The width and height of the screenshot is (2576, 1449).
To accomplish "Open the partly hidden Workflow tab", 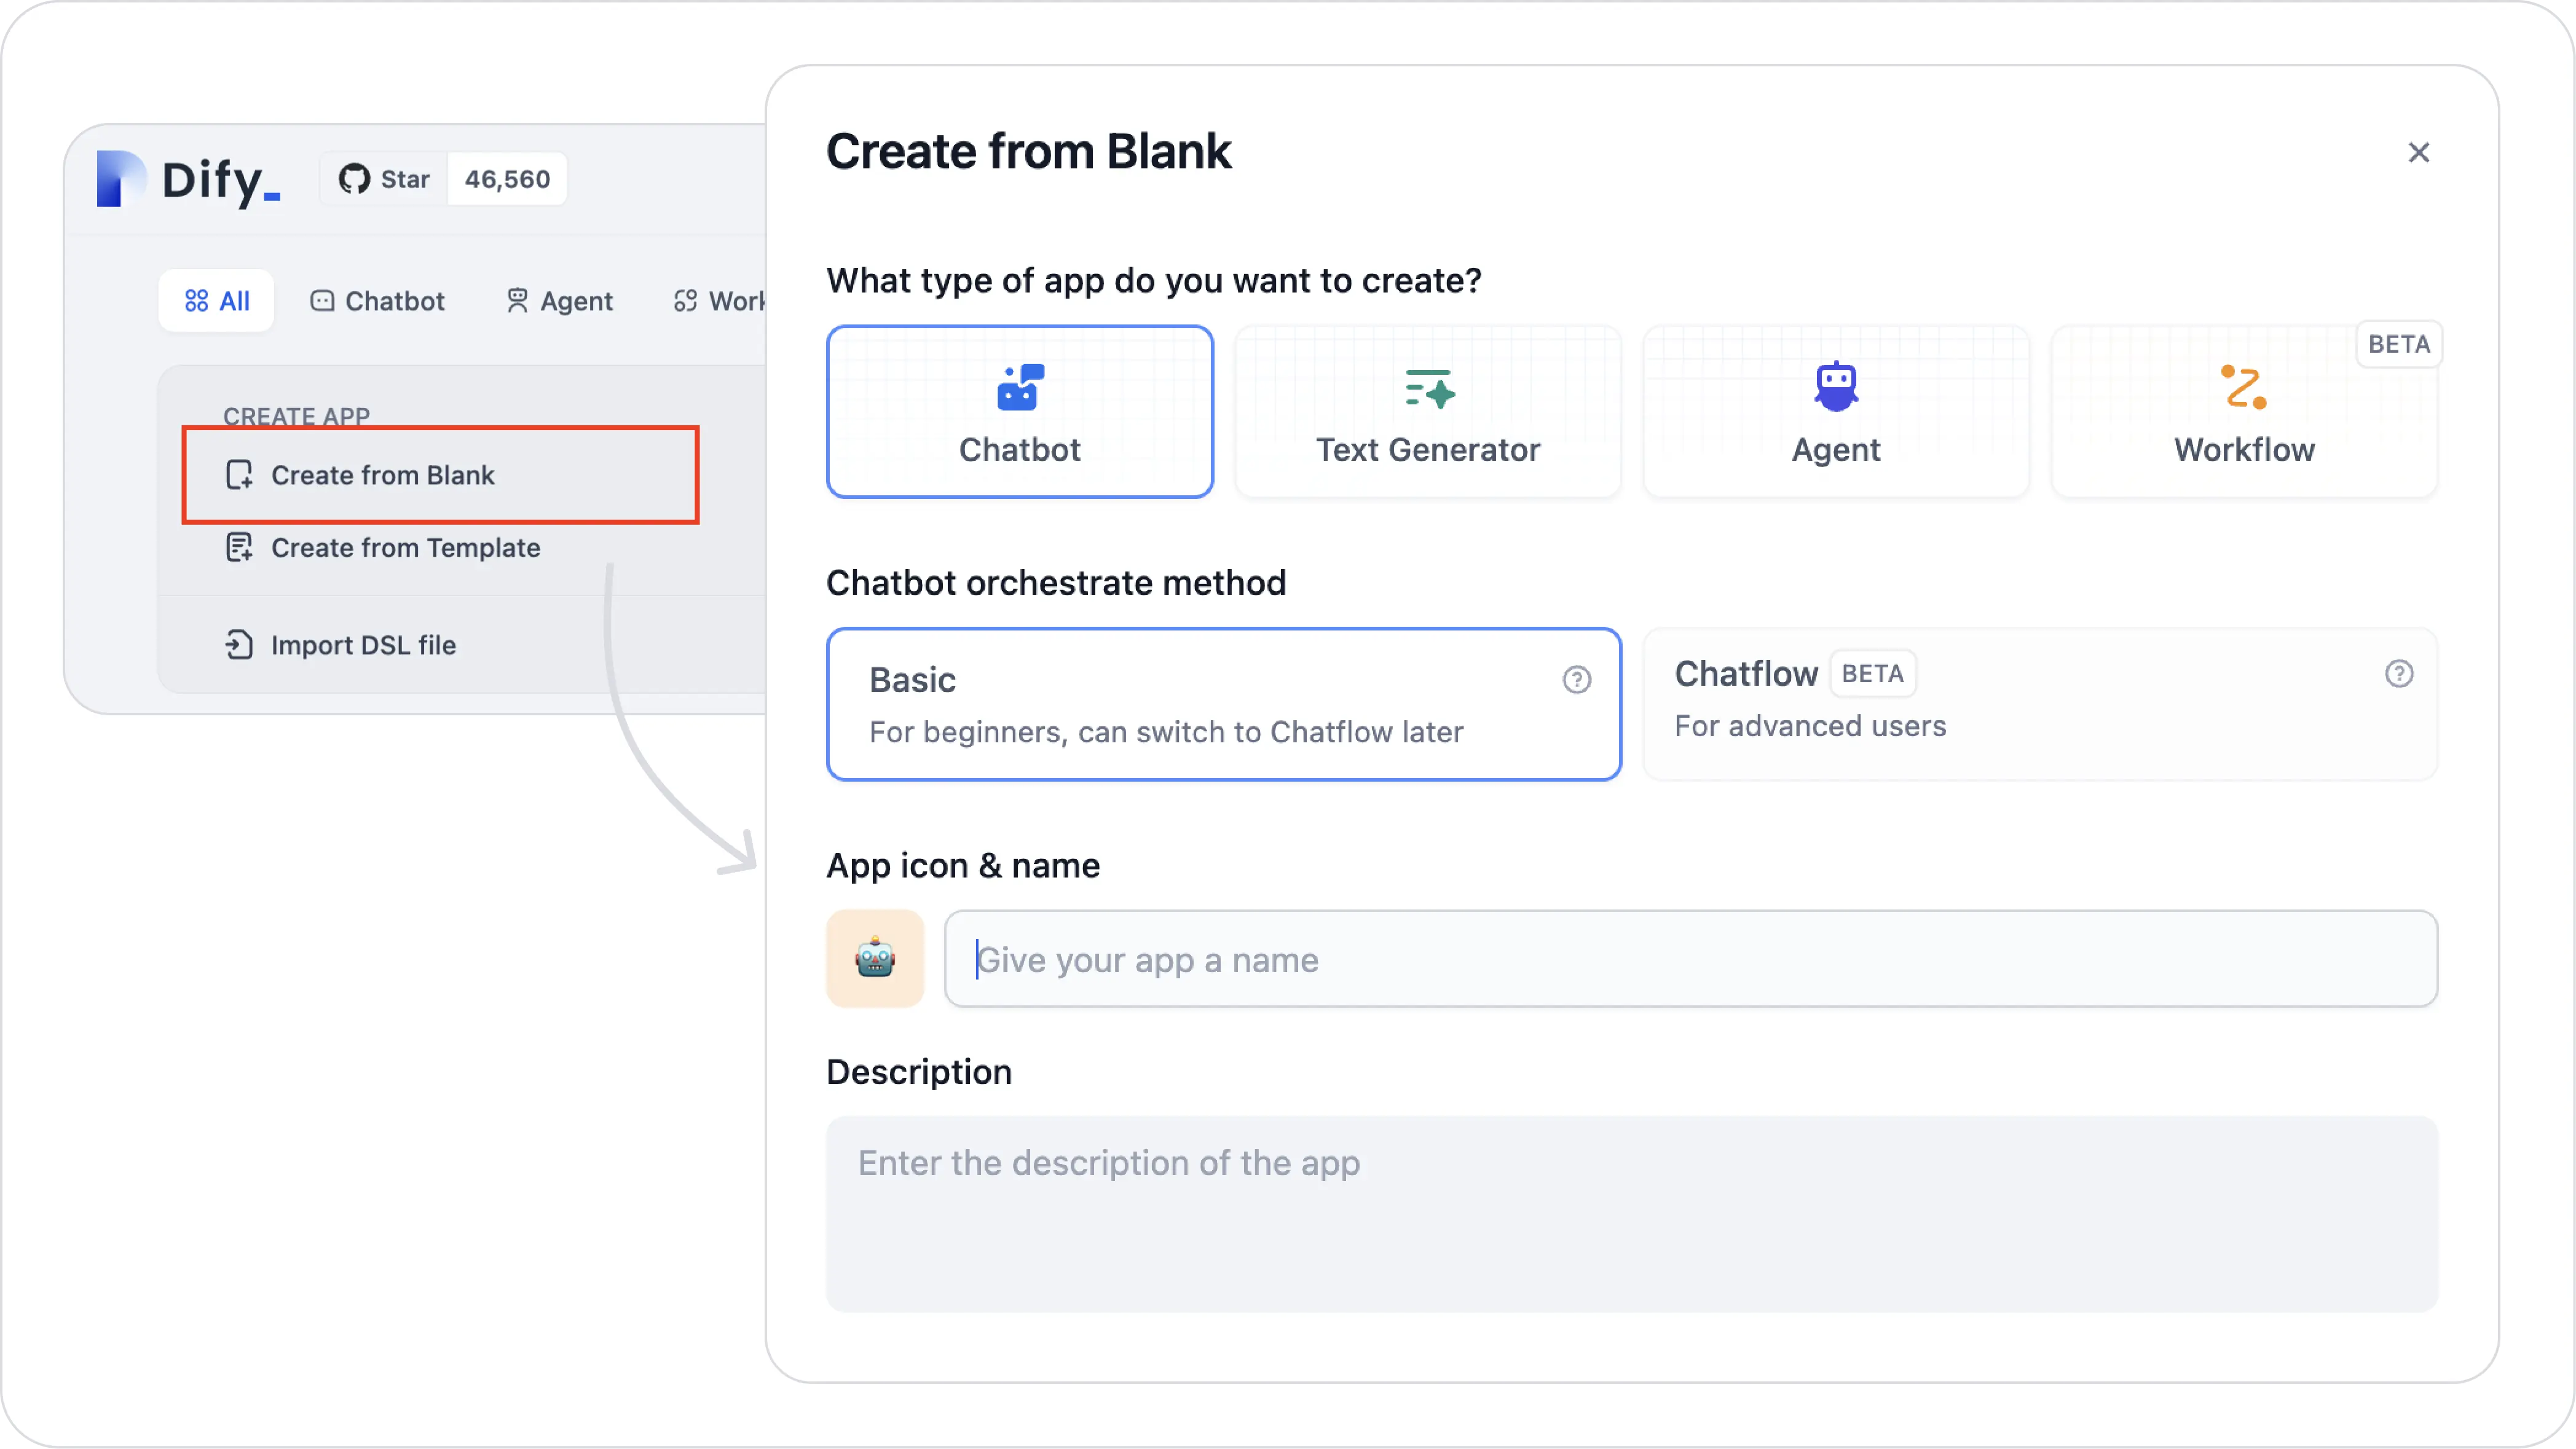I will point(718,301).
